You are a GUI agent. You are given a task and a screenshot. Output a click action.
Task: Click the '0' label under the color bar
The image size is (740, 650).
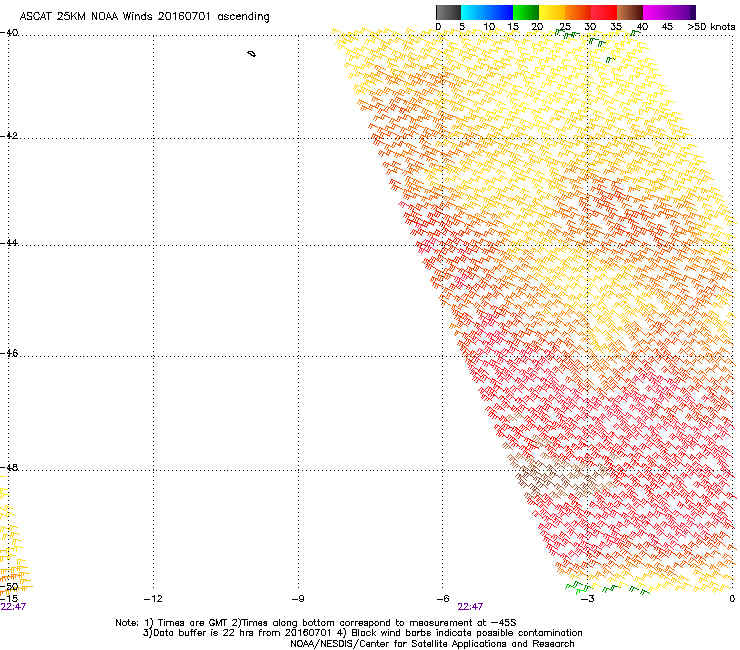pos(438,27)
